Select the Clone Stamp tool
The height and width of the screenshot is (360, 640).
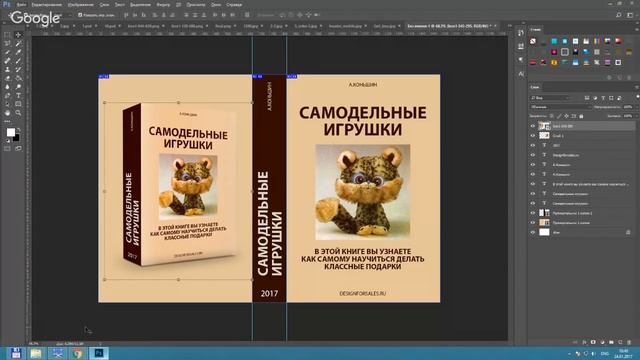(7, 70)
